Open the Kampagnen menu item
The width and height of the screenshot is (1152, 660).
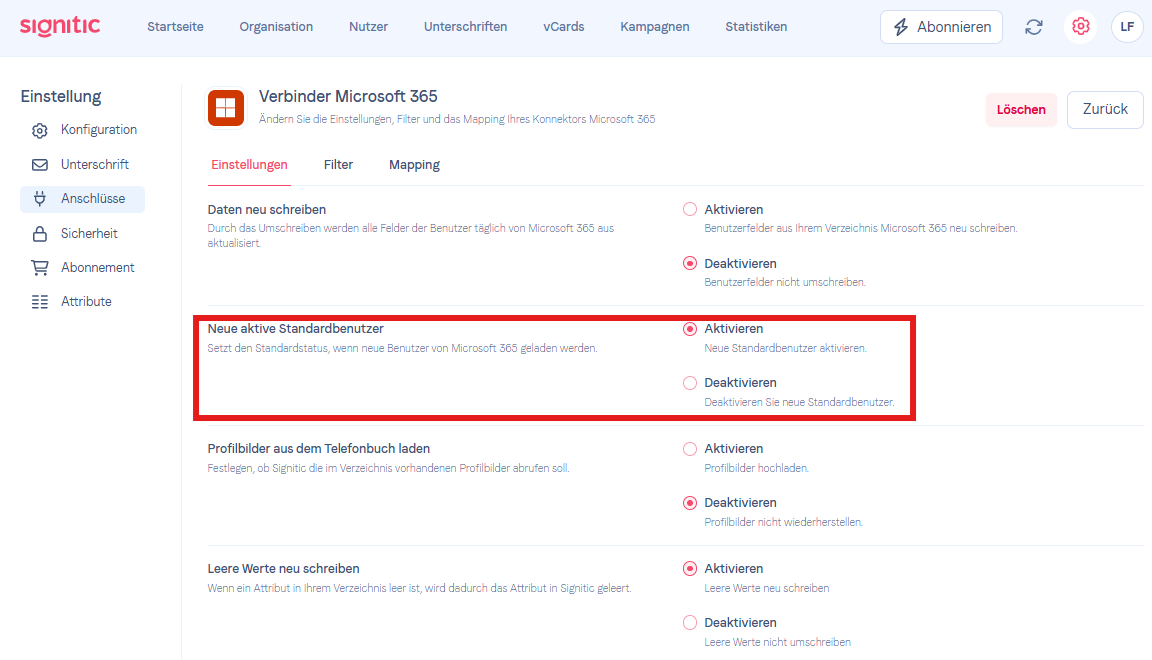click(x=655, y=26)
